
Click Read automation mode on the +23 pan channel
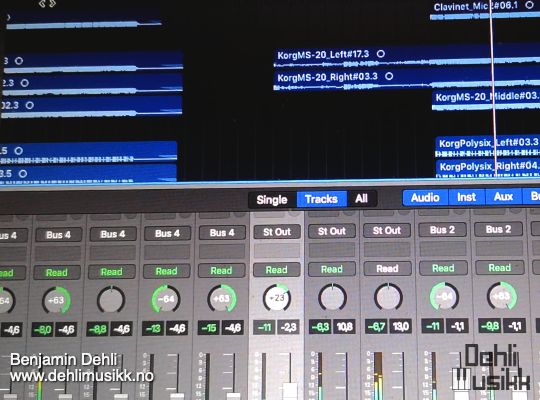click(x=277, y=270)
